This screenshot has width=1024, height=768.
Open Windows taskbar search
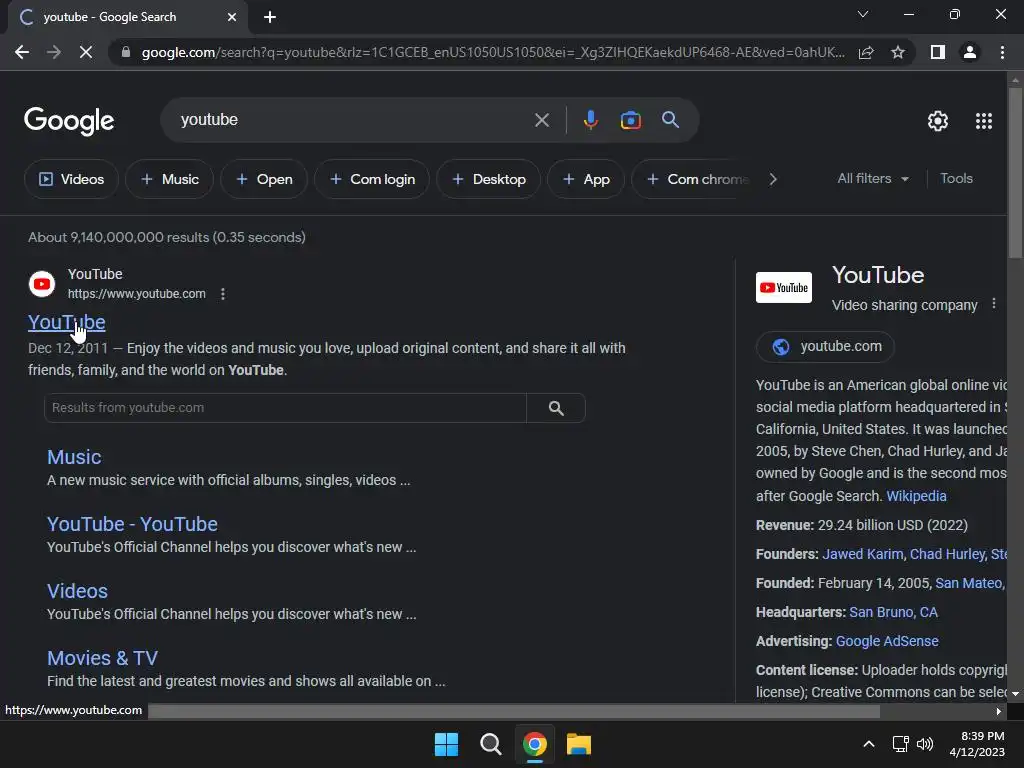click(490, 744)
